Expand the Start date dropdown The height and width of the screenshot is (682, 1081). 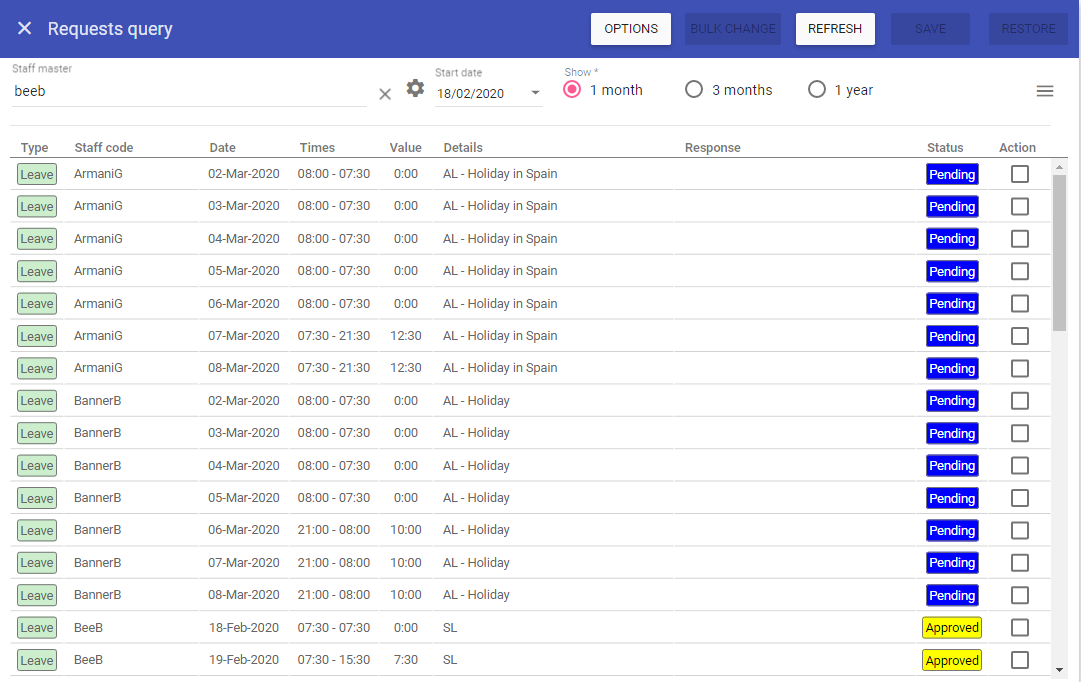[x=535, y=94]
